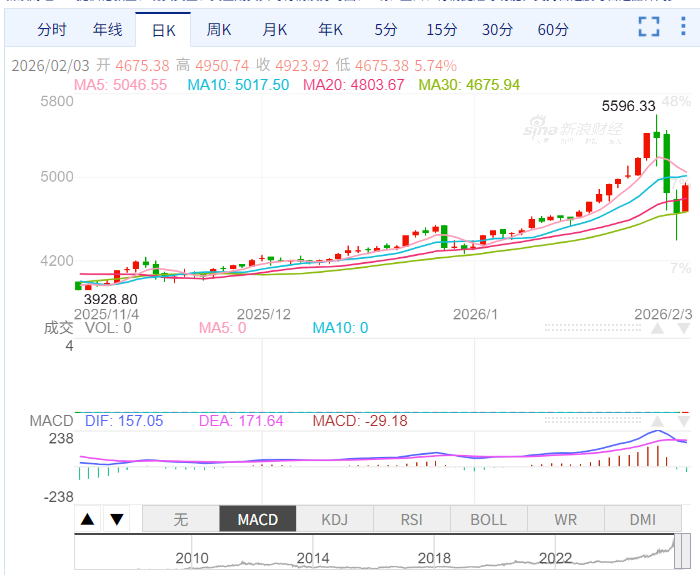Image resolution: width=700 pixels, height=575 pixels.
Task: Click the MA20: 4803.67 label
Action: click(354, 85)
